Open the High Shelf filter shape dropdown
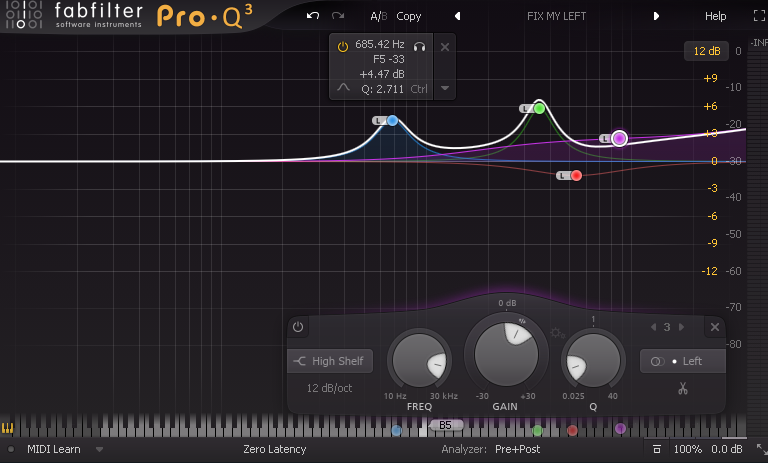768x463 pixels. click(330, 361)
